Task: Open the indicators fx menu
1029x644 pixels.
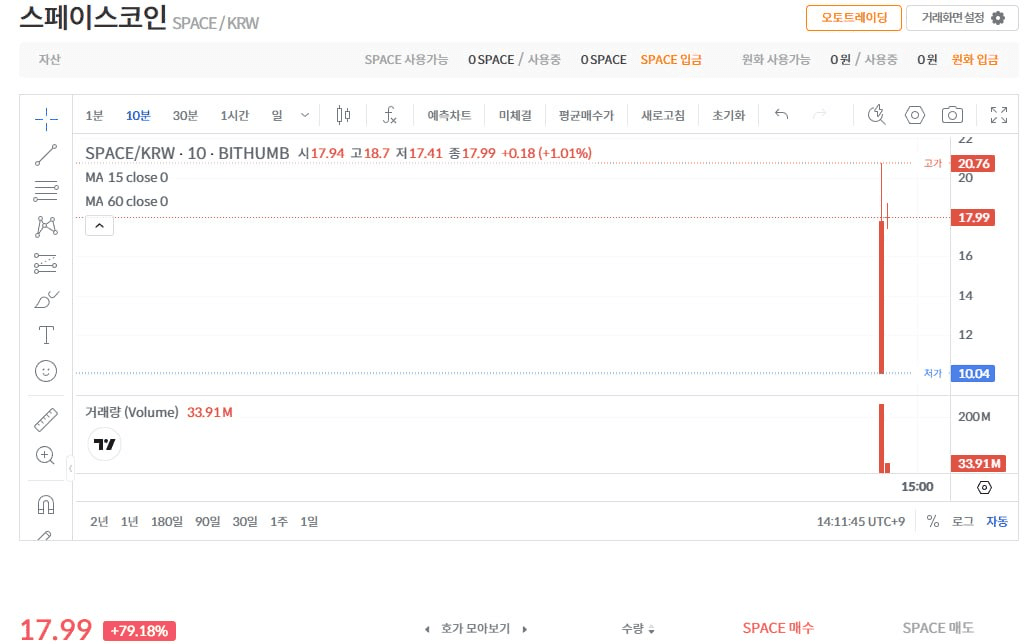Action: point(390,115)
